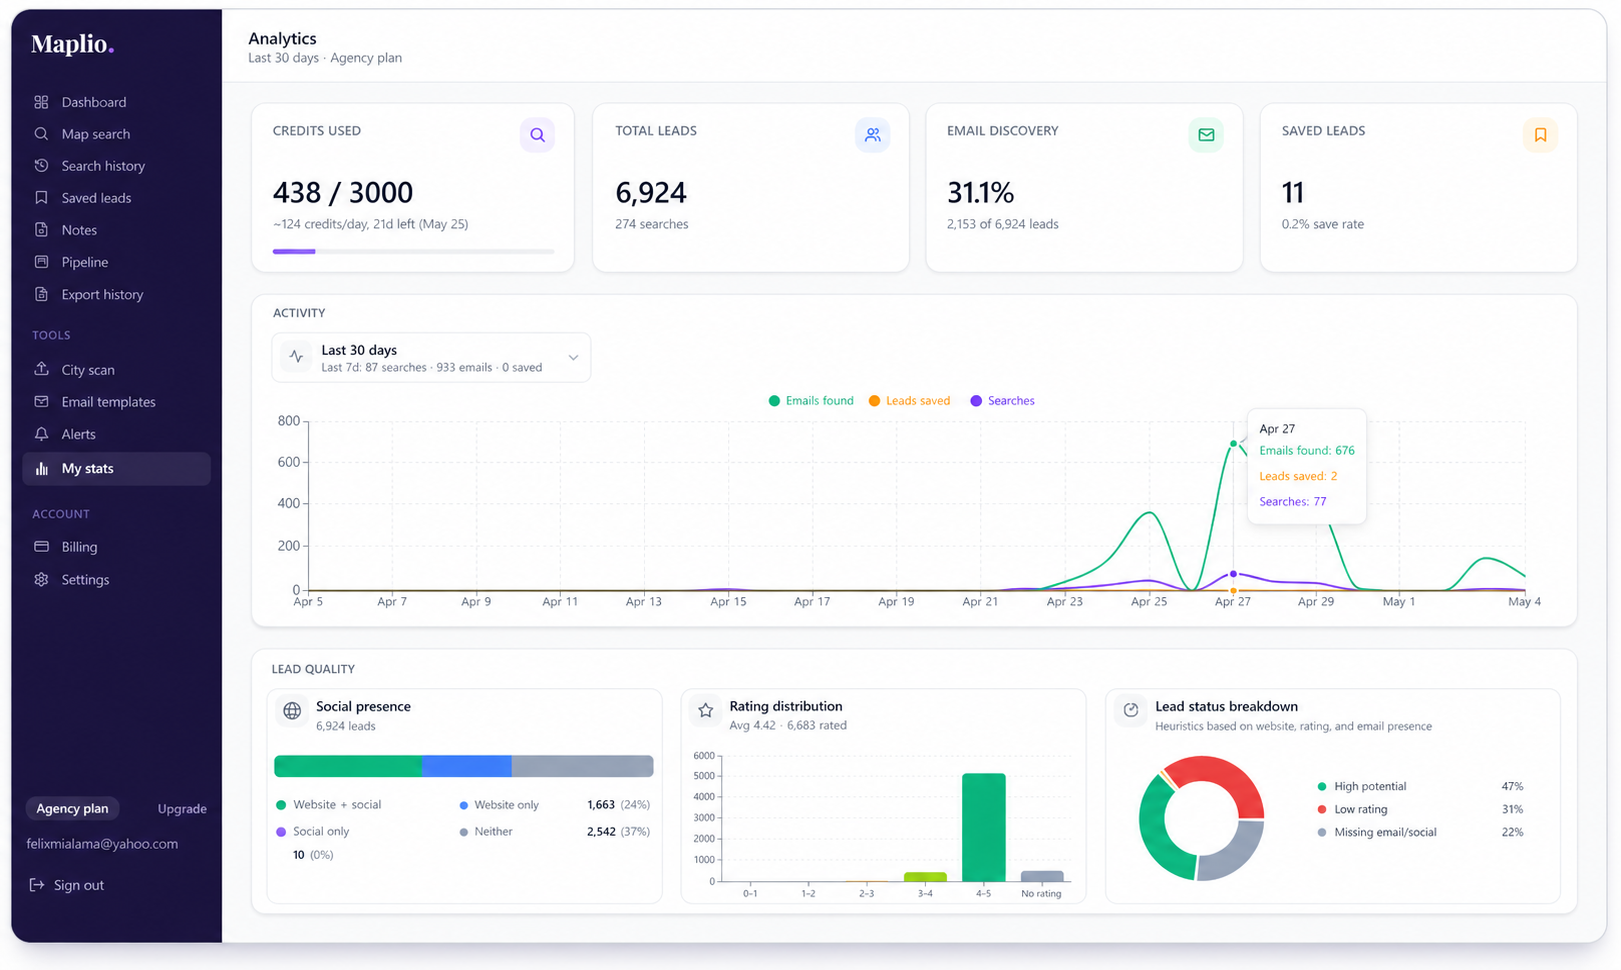Click the My stats bar chart icon
This screenshot has height=970, width=1621.
[41, 468]
